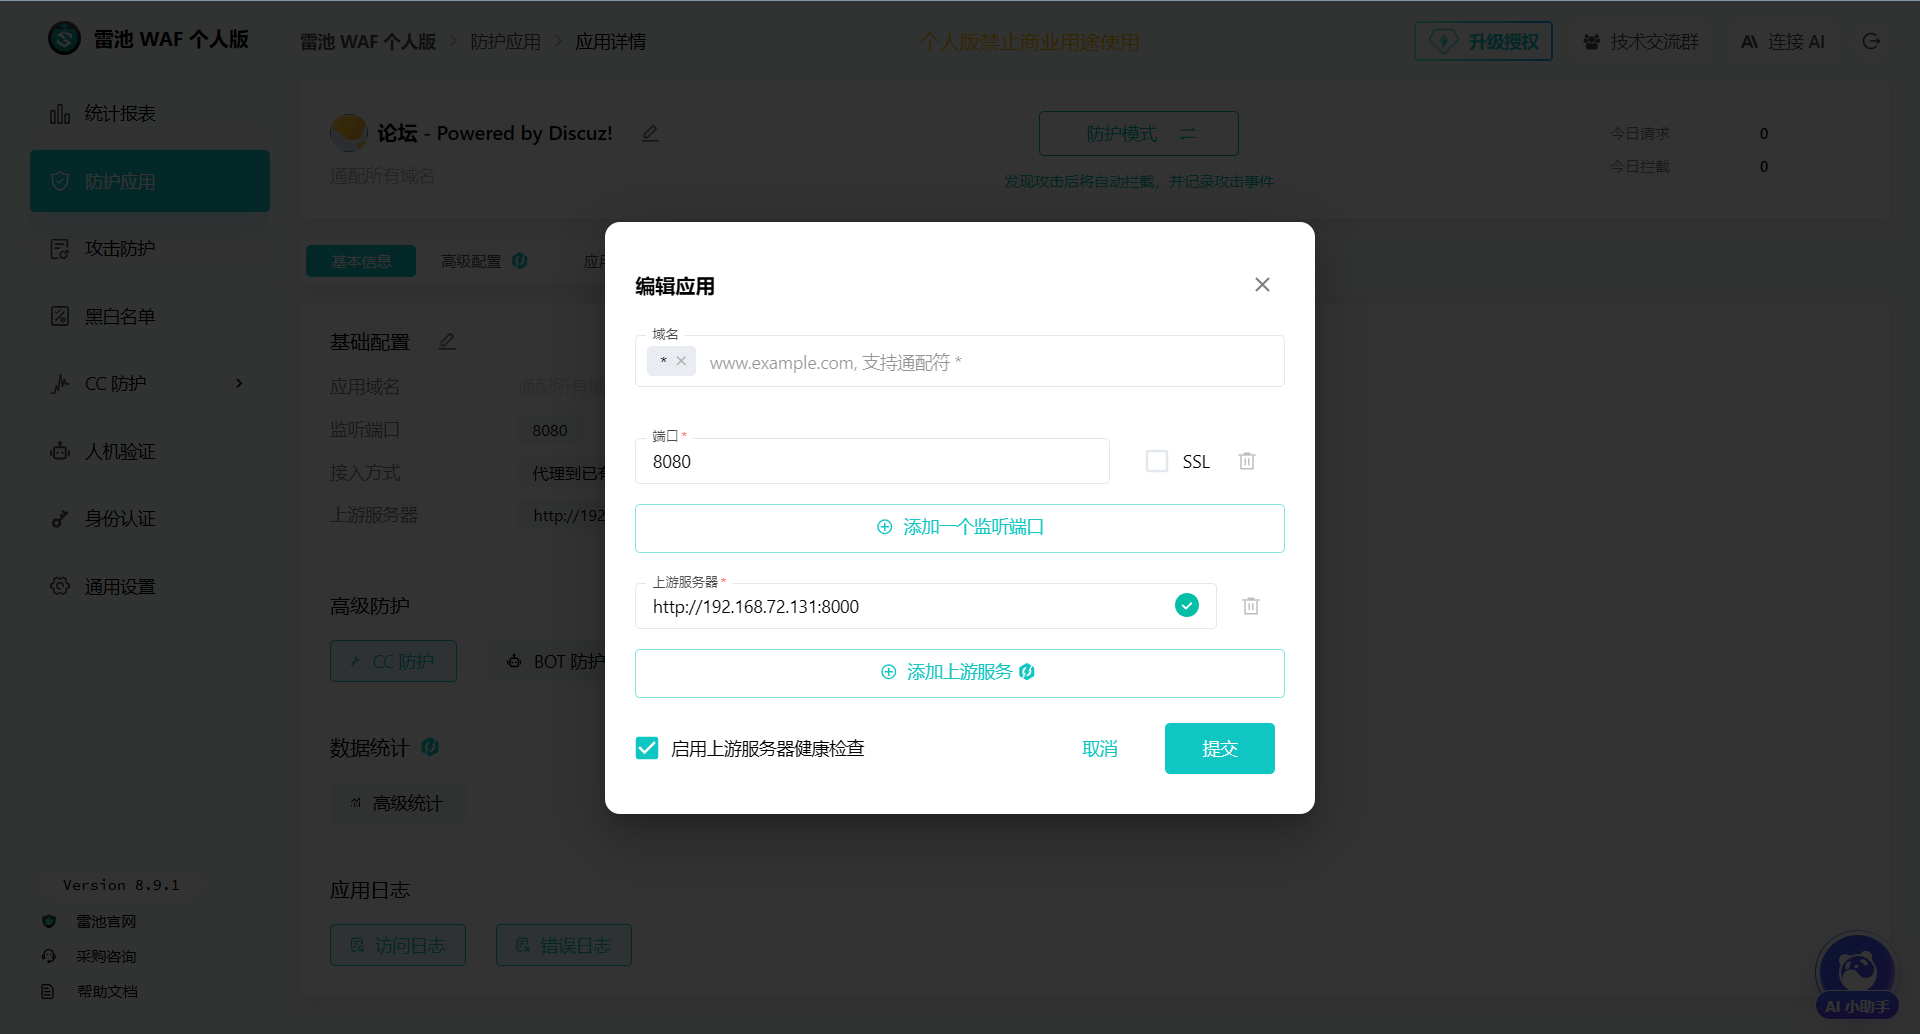
Task: Close the 编辑应用 dialog
Action: point(1262,285)
